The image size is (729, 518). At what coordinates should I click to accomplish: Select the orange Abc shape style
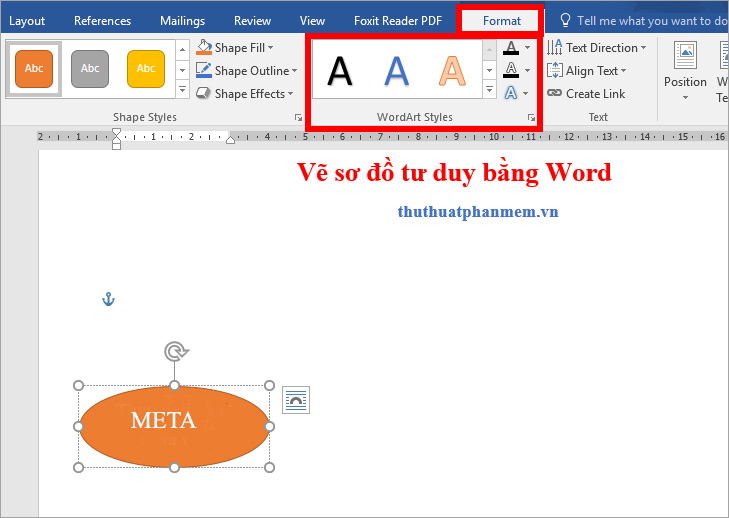(34, 68)
